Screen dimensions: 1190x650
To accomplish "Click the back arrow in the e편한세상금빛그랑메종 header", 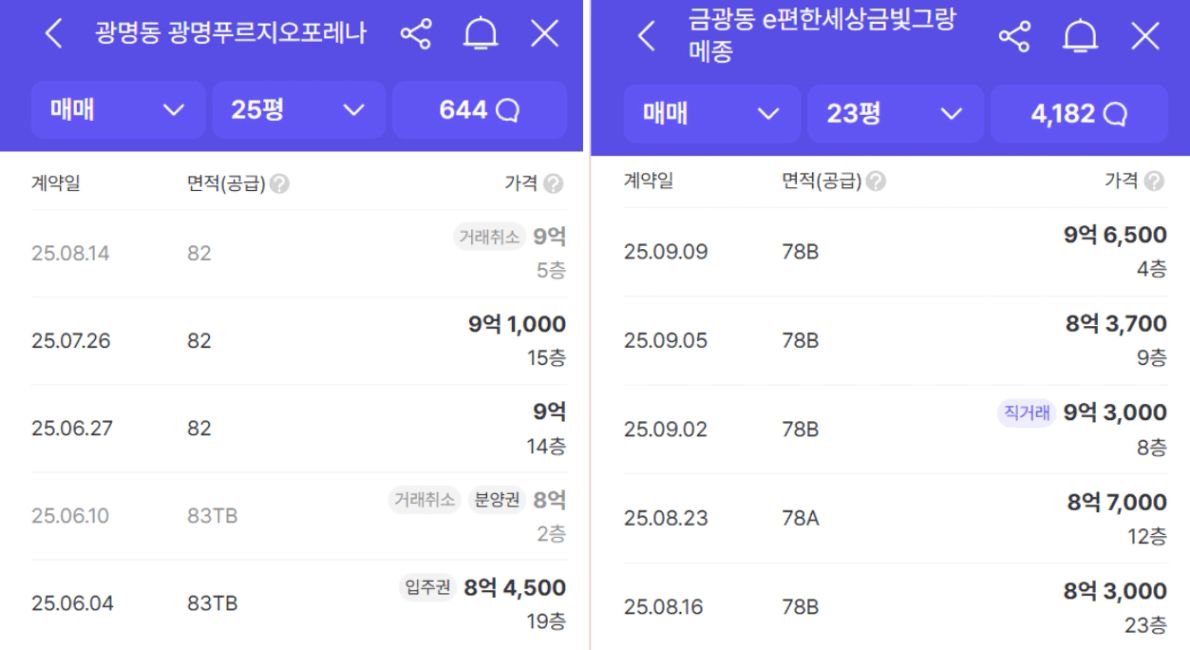I will click(x=647, y=38).
